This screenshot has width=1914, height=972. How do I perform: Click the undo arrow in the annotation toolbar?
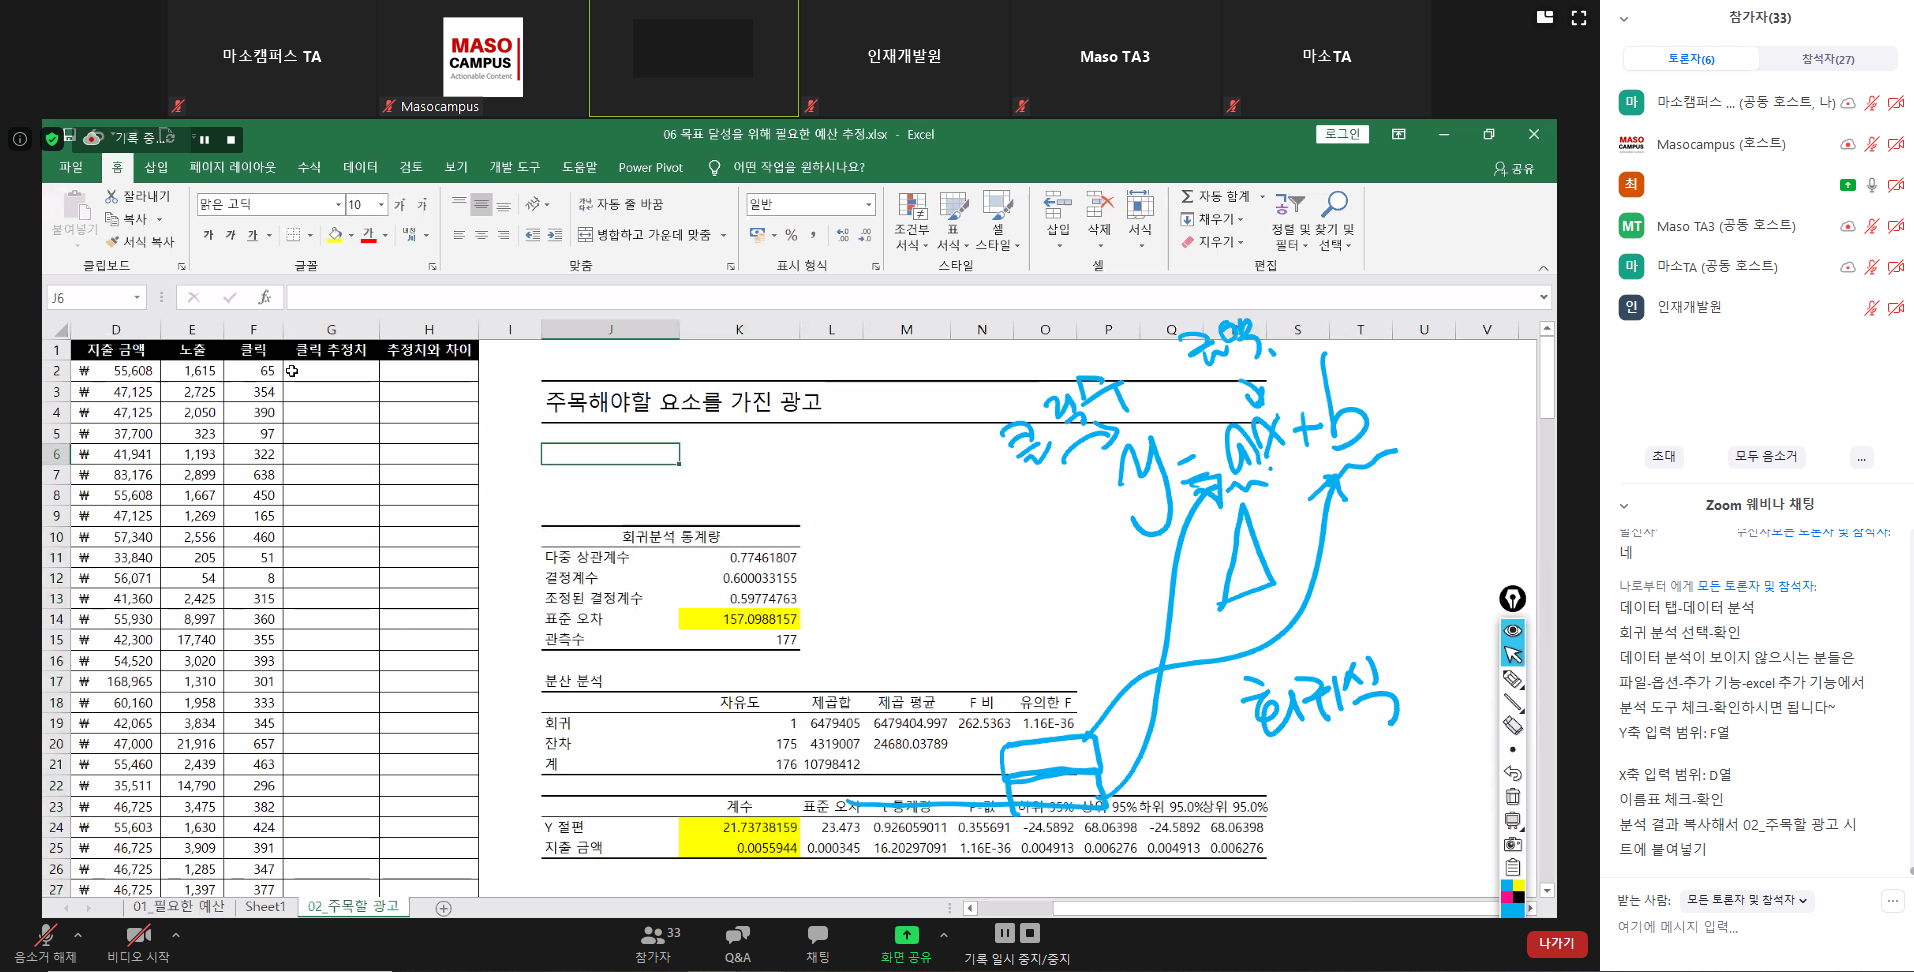[x=1513, y=773]
